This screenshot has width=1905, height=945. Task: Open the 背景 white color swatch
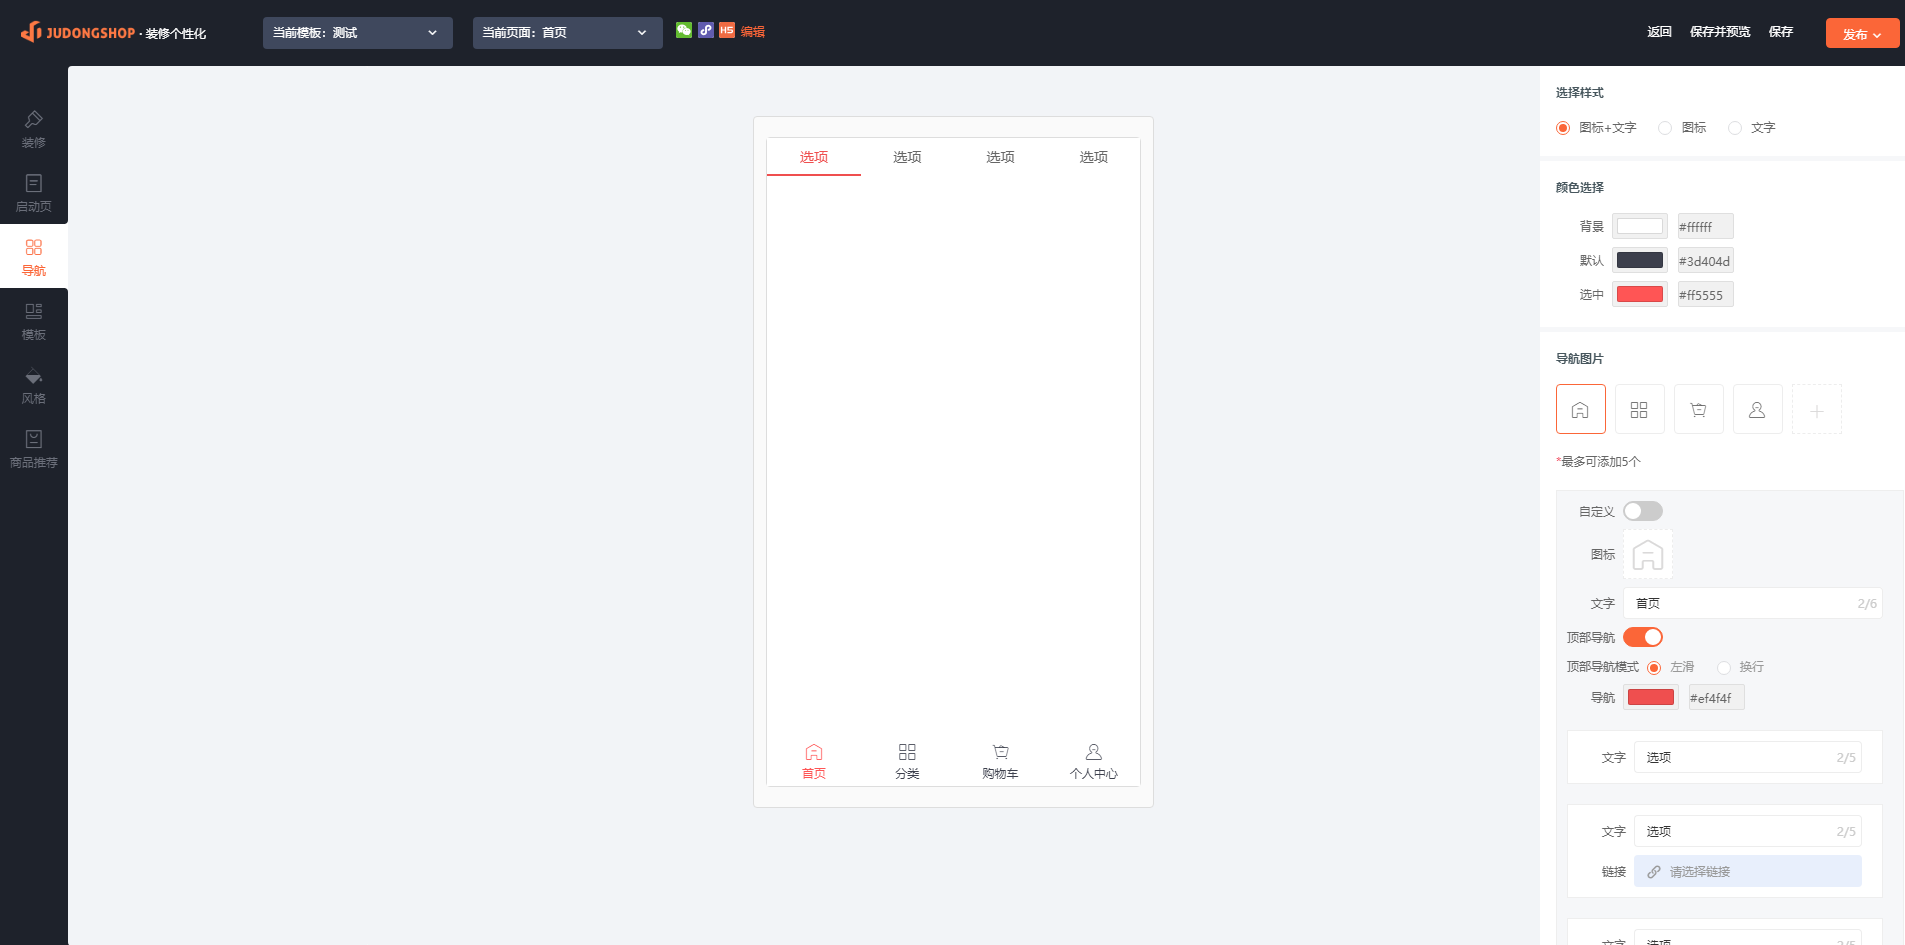(1640, 226)
